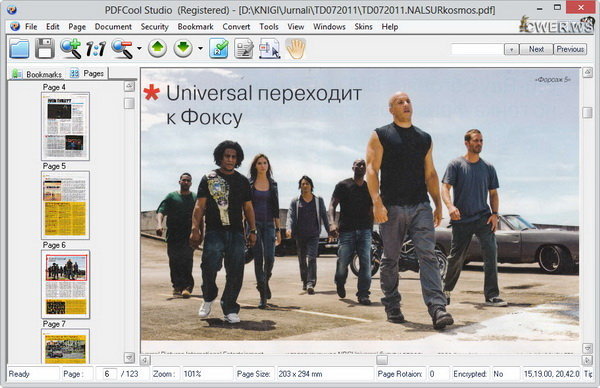Screen dimensions: 600x388
Task: Click the document vertical scroll up arrow
Action: pyautogui.click(x=587, y=72)
